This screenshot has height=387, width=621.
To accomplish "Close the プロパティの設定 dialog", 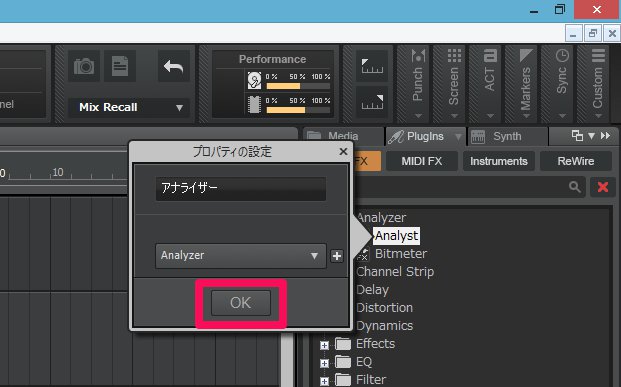I will pos(343,151).
